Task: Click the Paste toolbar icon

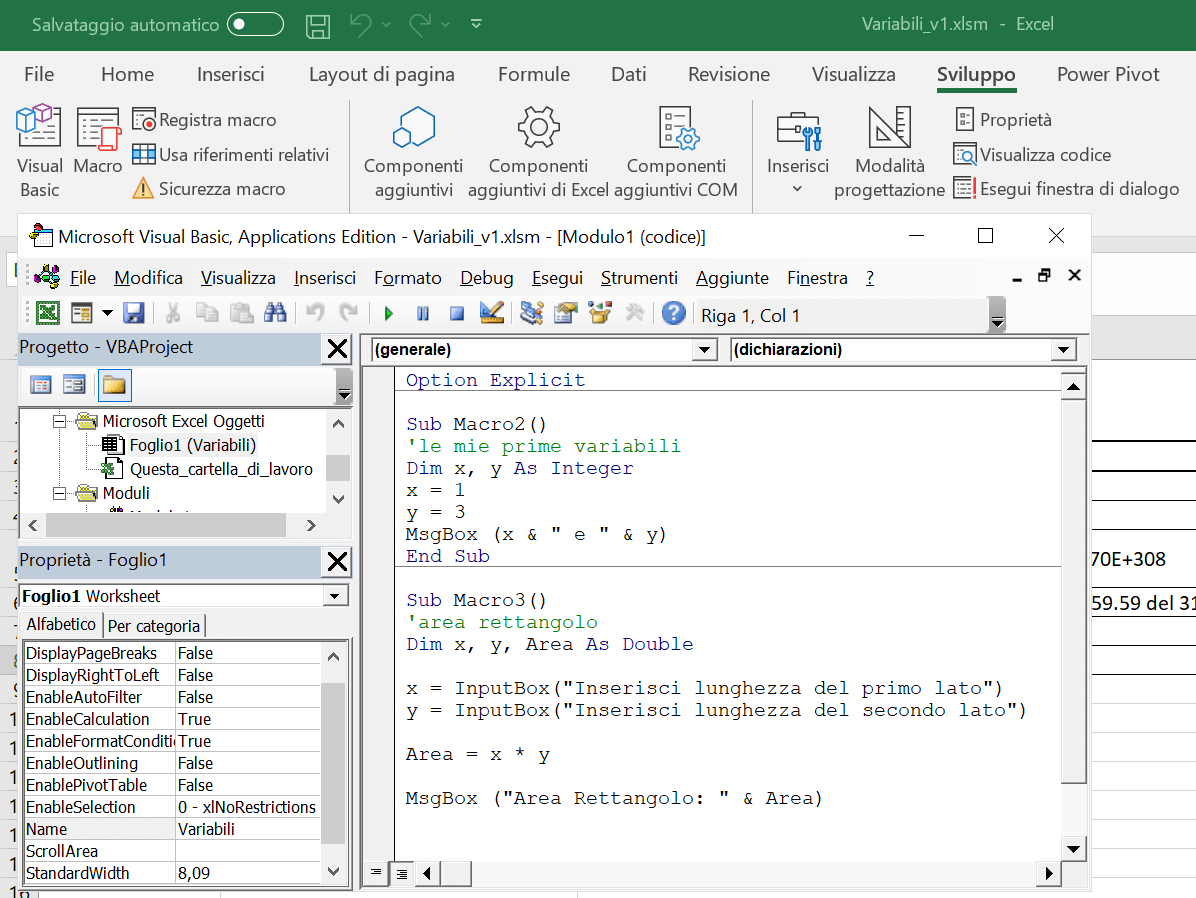Action: (242, 313)
